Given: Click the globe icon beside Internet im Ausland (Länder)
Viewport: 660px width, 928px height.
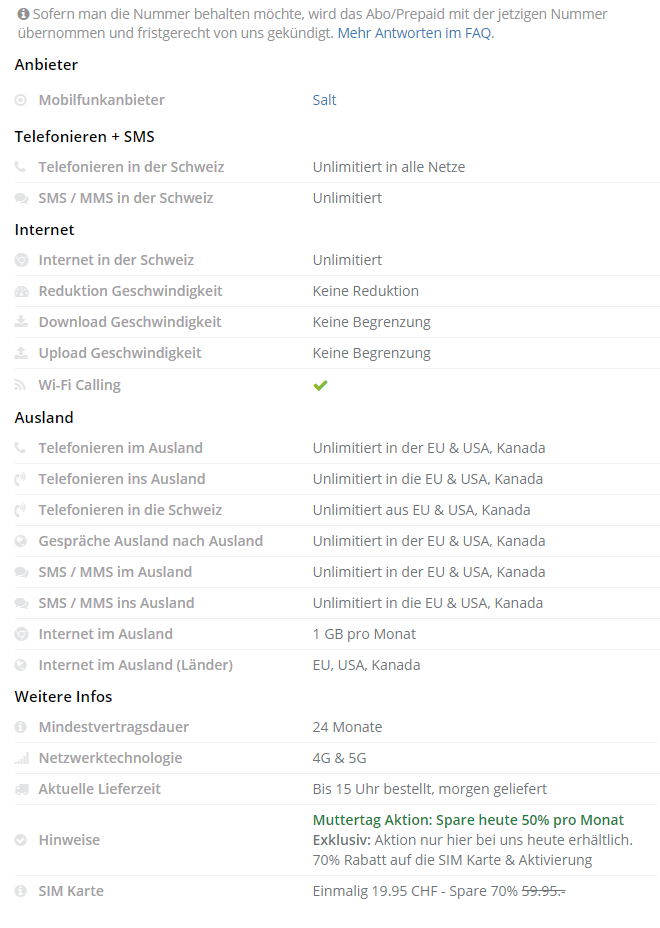Looking at the screenshot, I should [x=21, y=665].
